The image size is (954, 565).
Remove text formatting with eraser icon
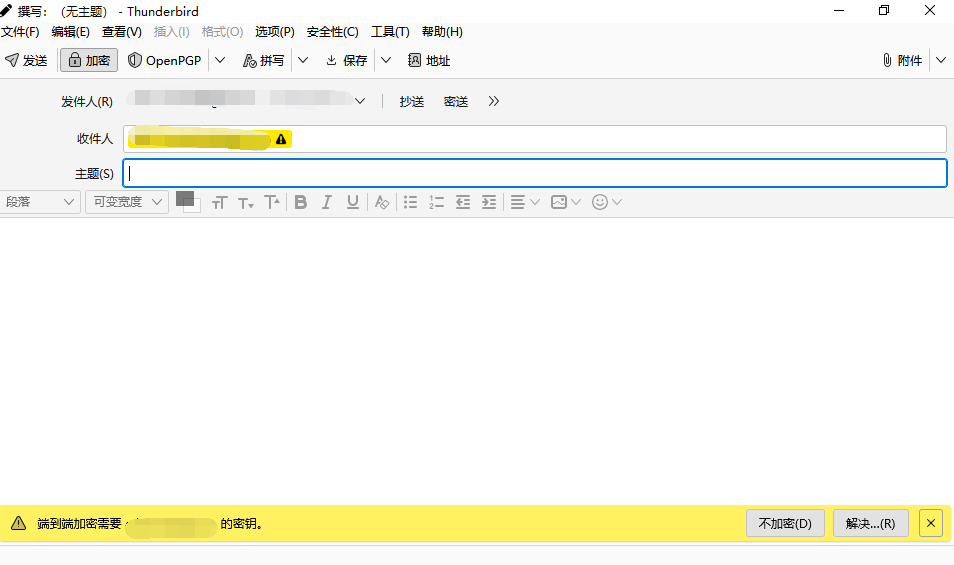click(x=381, y=202)
